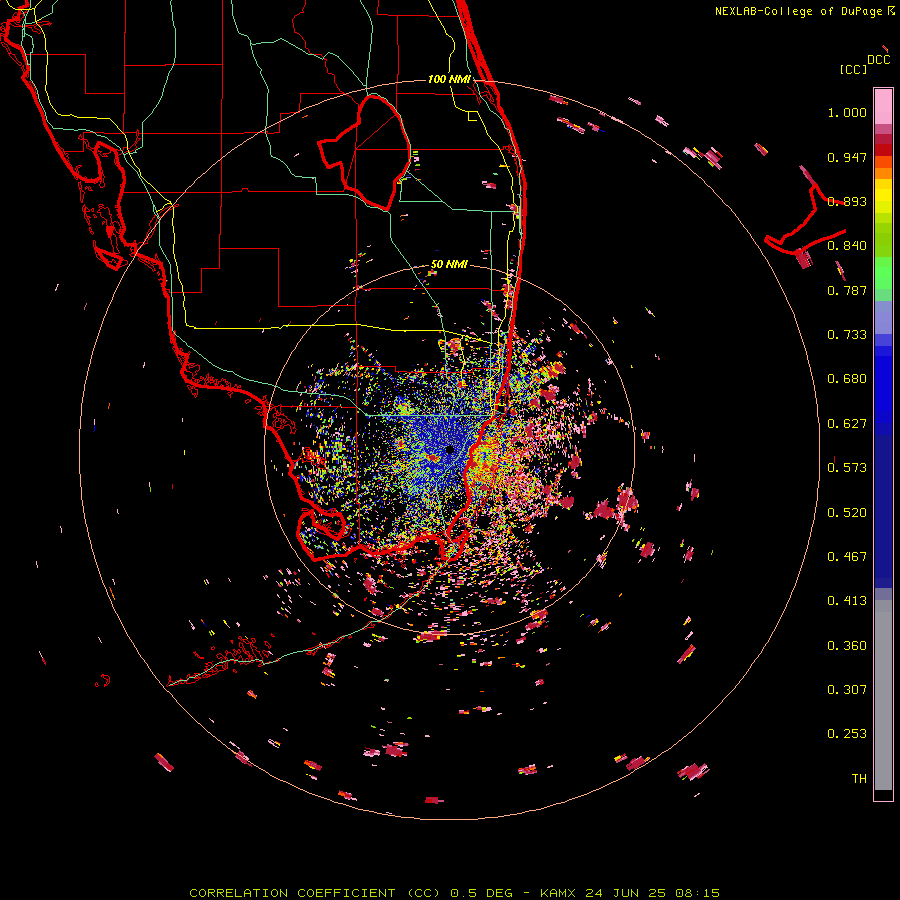Select the 0.467 scale label
900x900 pixels.
(x=847, y=557)
